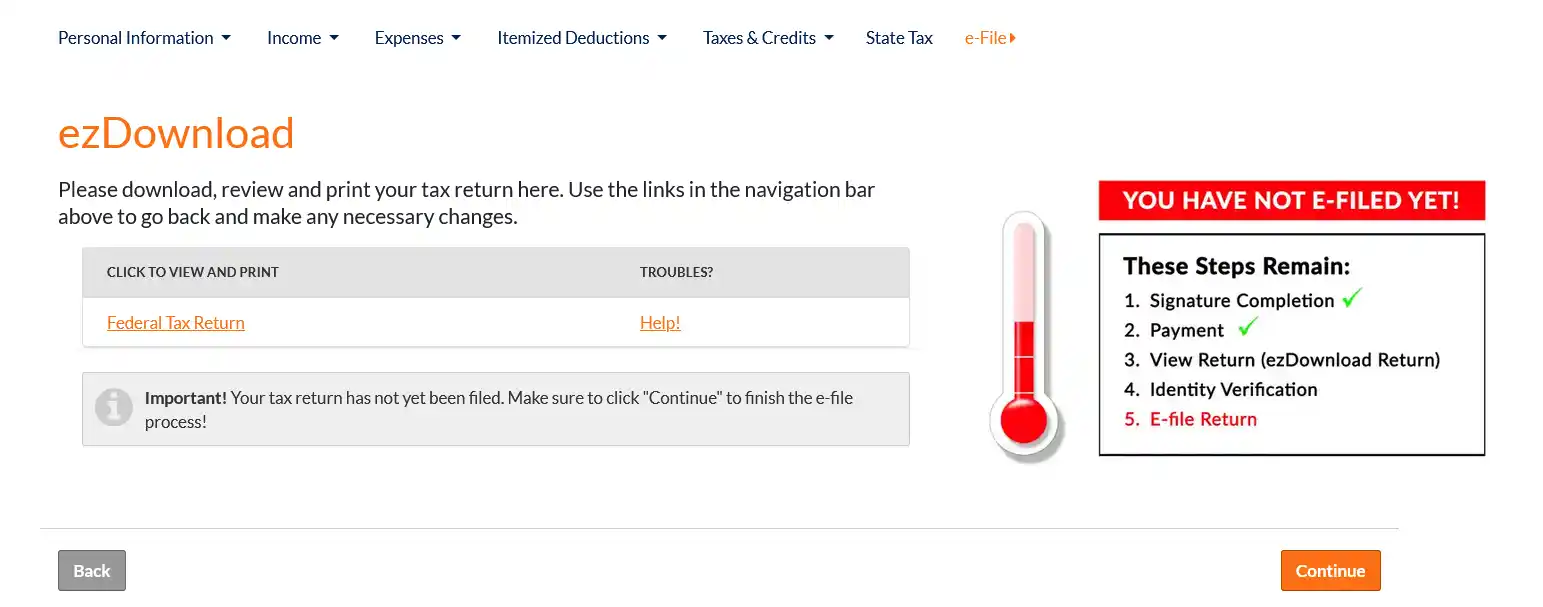Open the Federal Tax Return link

point(176,323)
